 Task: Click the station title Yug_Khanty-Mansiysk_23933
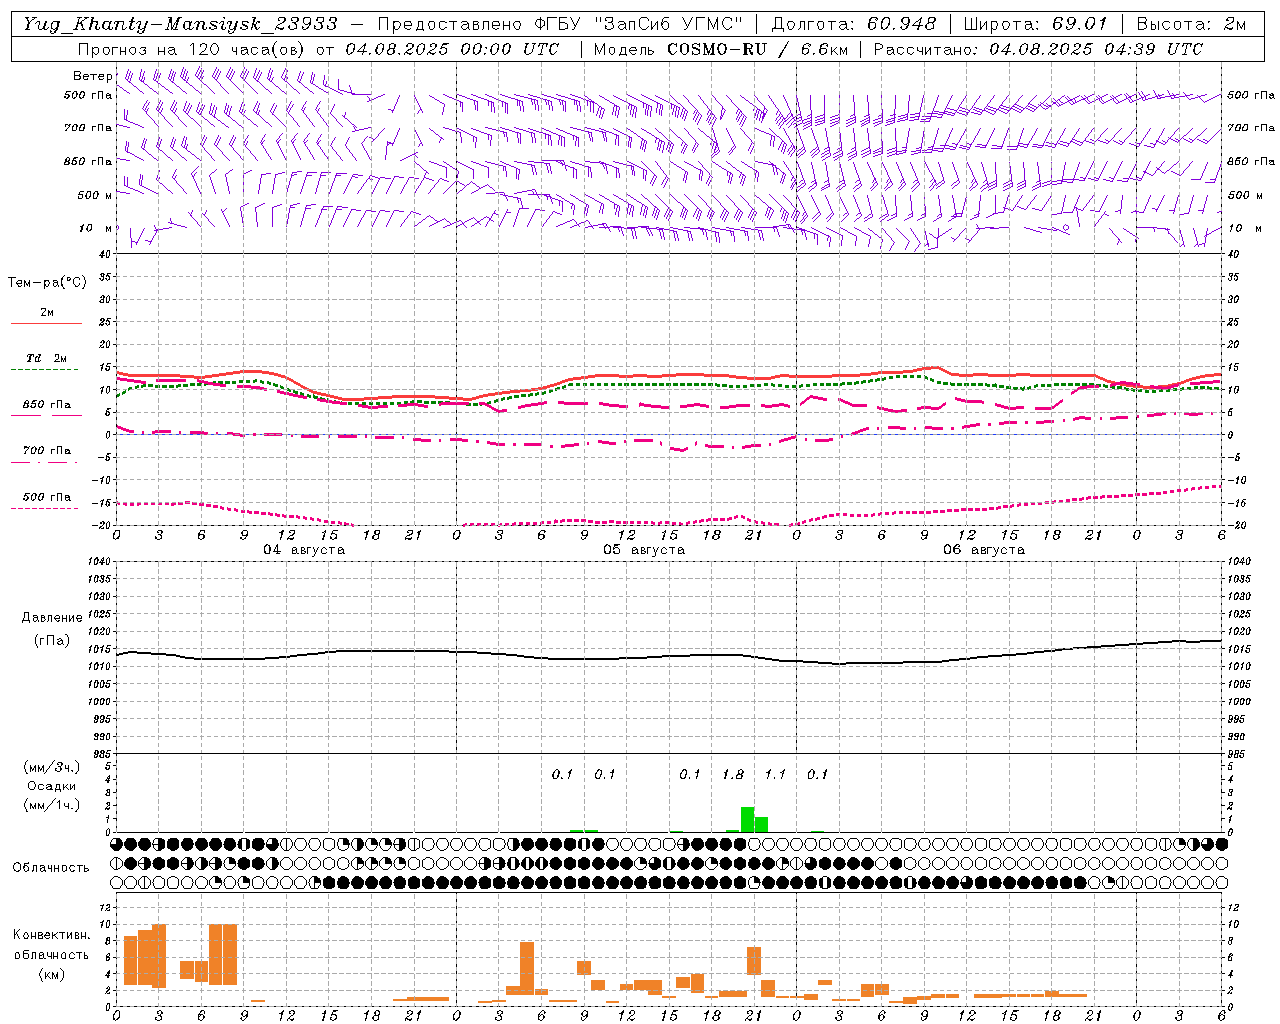[x=180, y=24]
